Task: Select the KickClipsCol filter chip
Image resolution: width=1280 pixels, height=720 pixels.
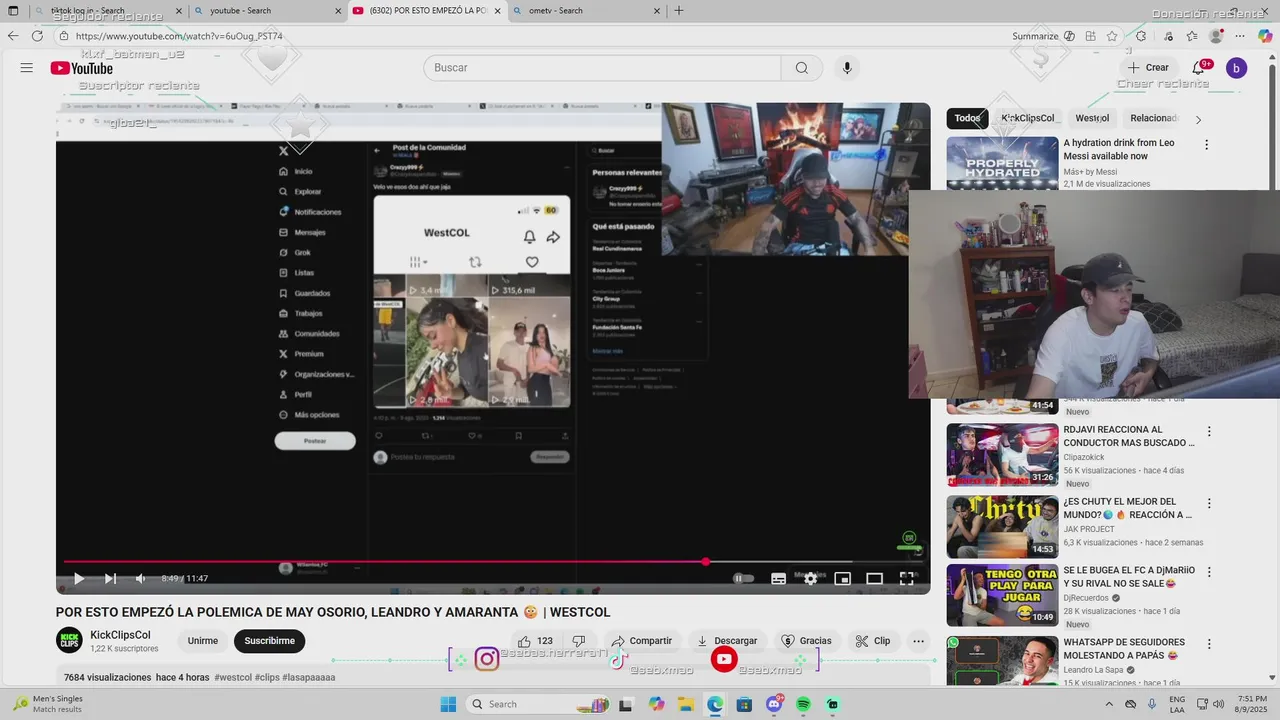Action: (1028, 118)
